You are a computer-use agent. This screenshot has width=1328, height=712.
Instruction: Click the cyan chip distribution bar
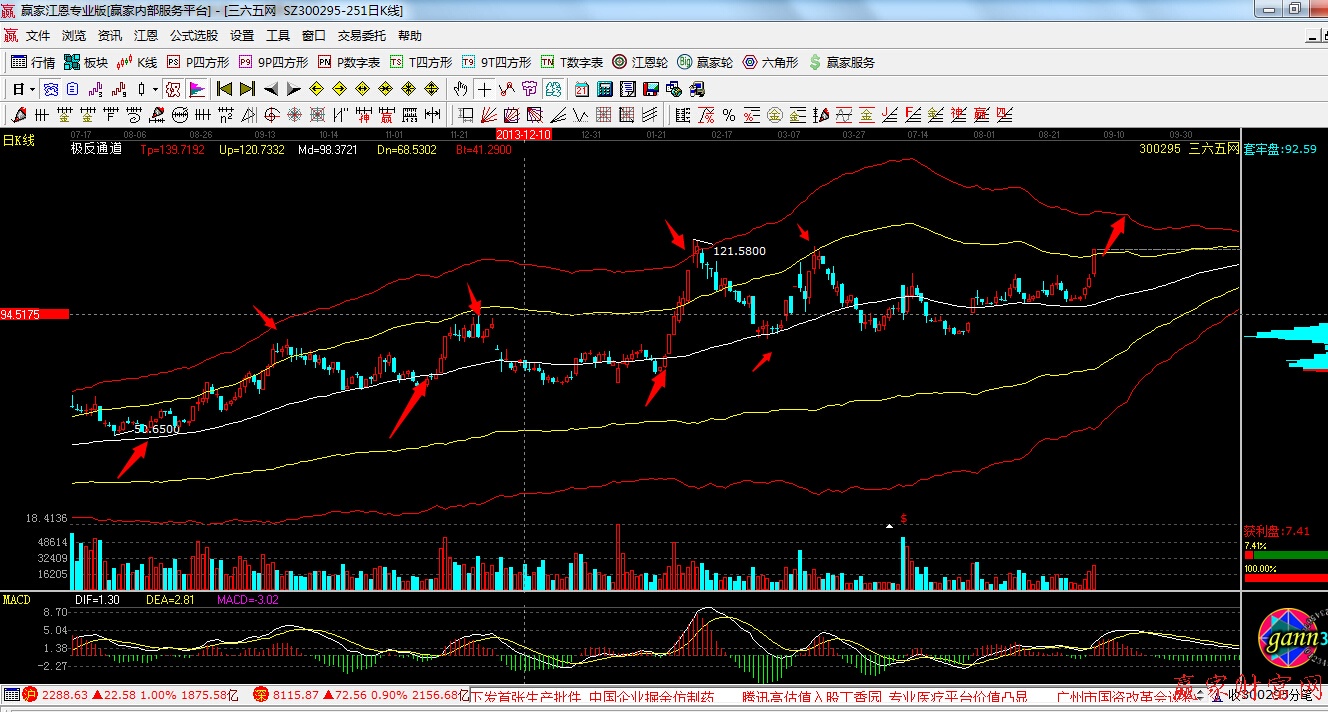[x=1290, y=335]
